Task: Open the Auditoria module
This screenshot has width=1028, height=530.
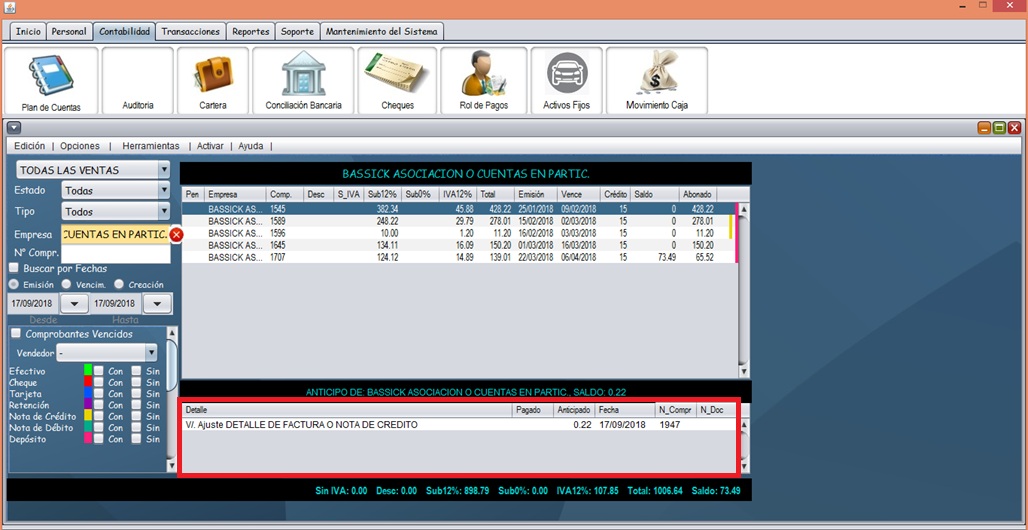Action: 138,80
